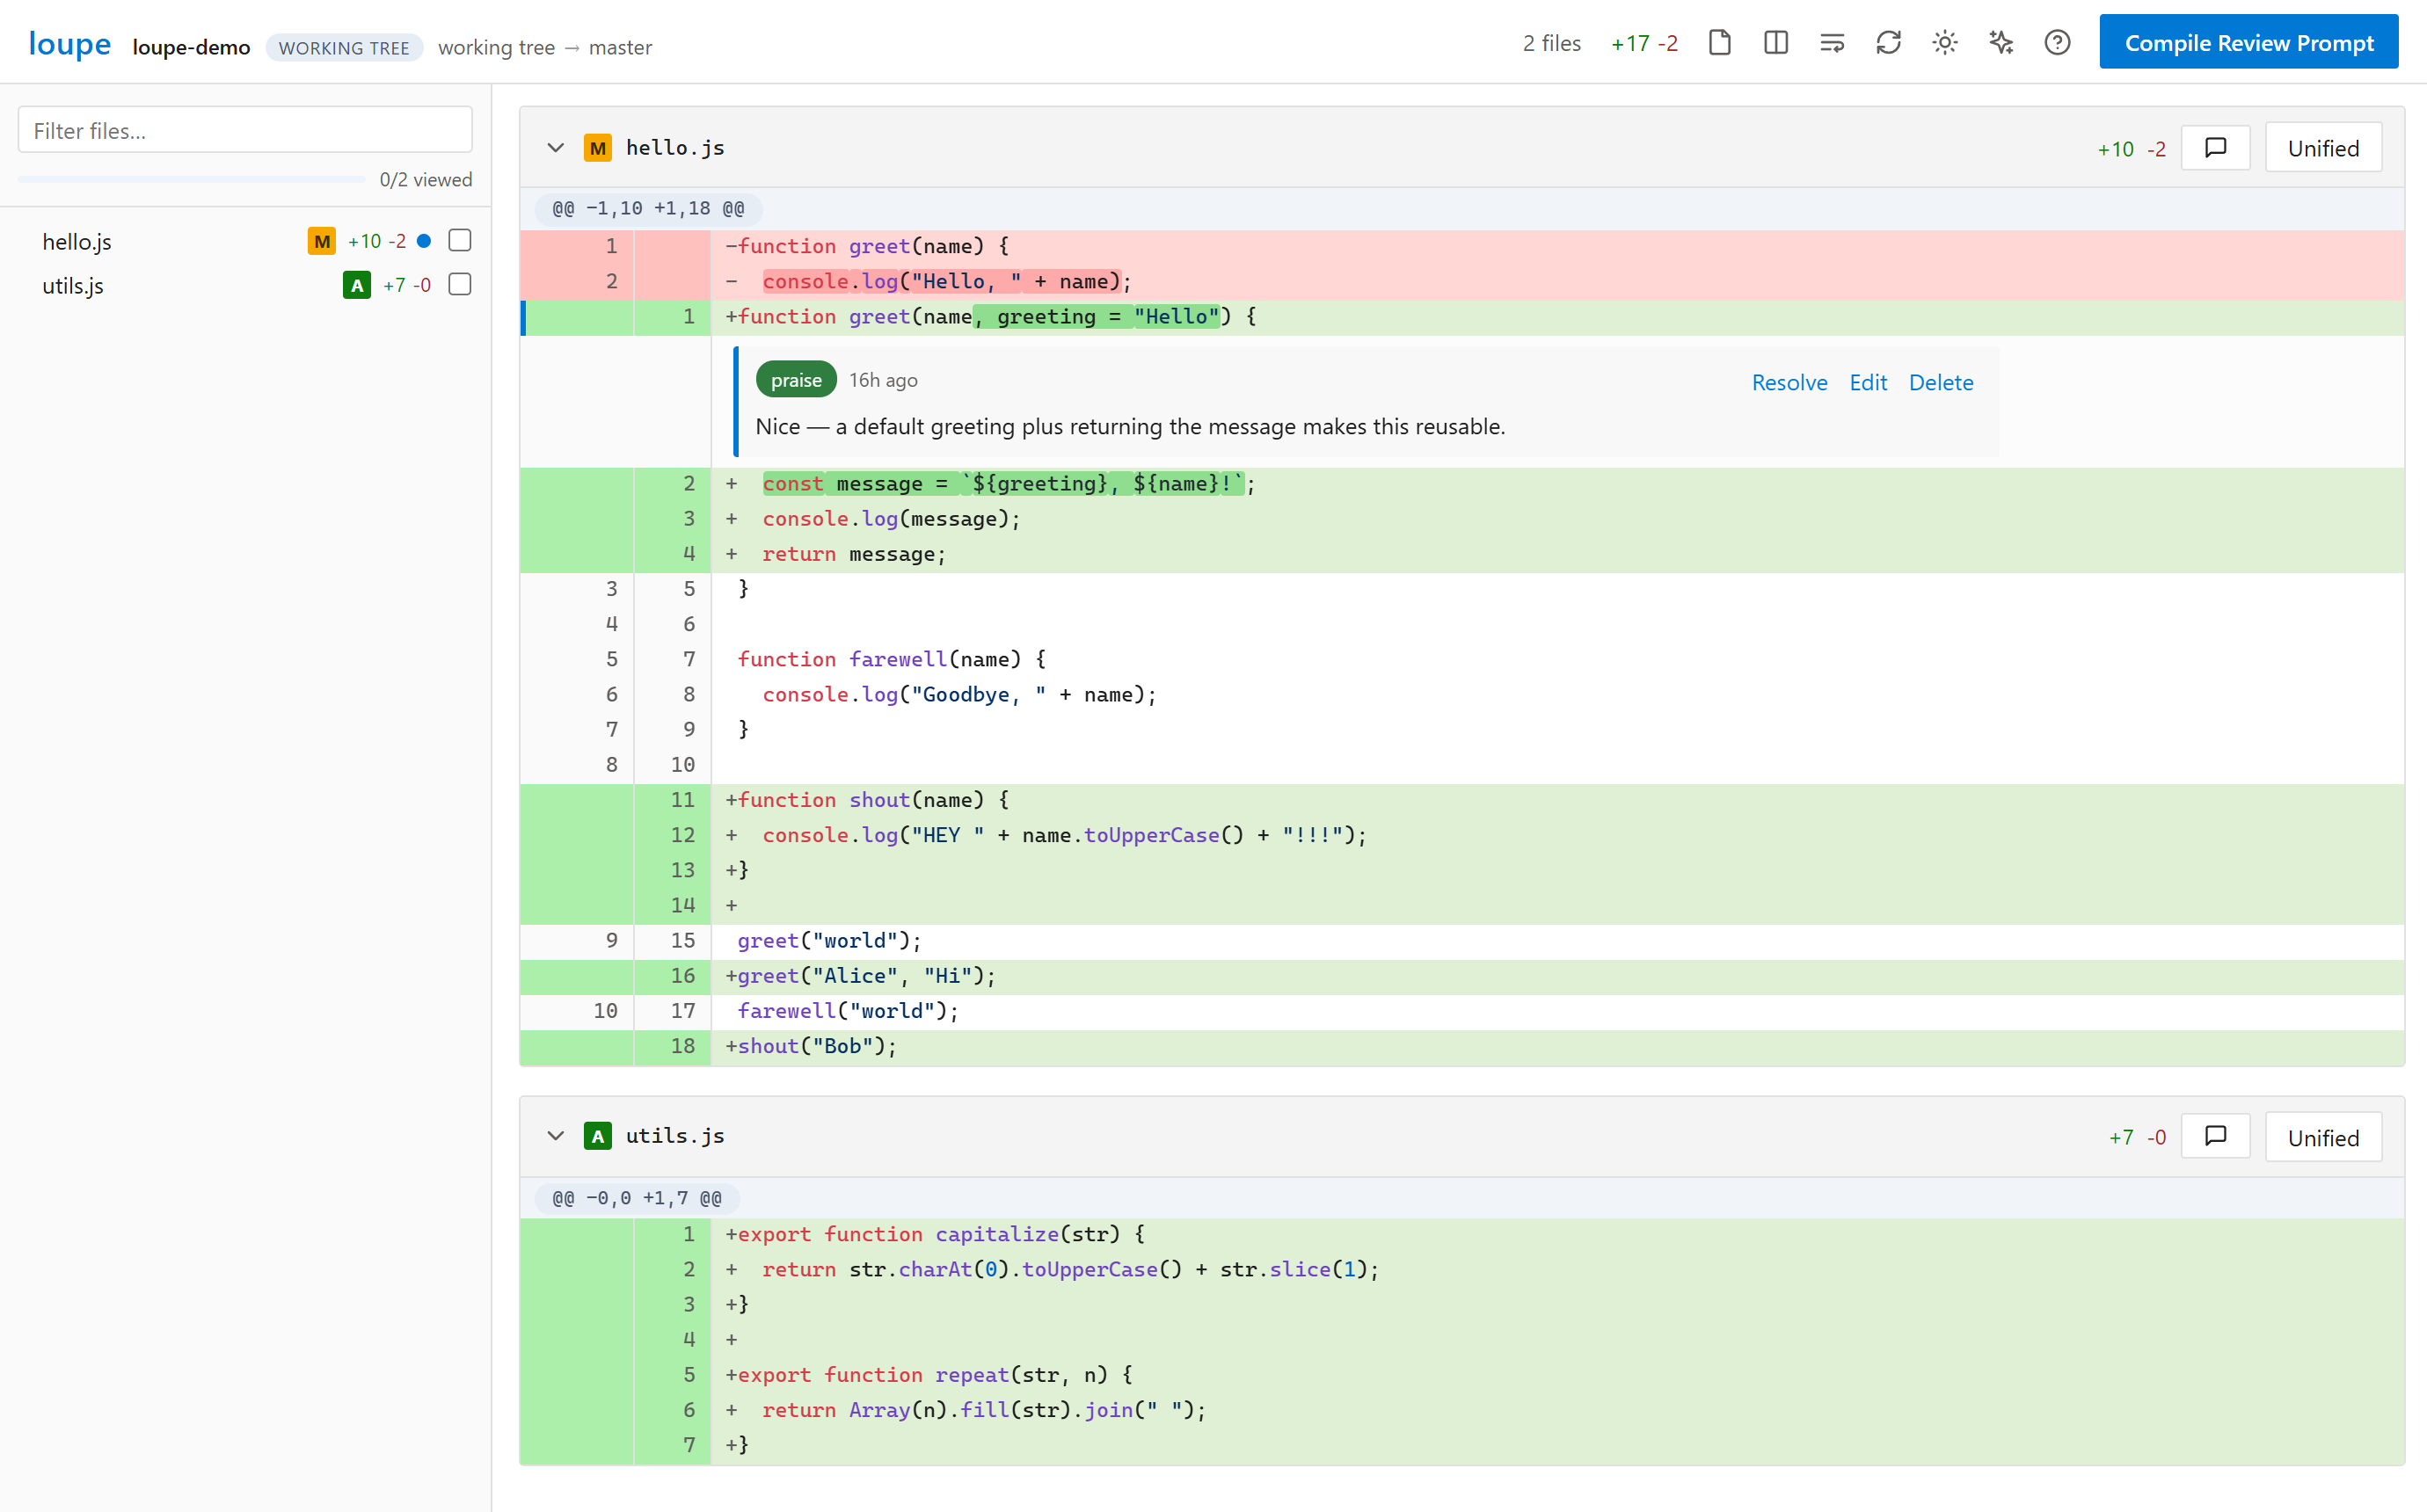Toggle split view columns icon
The image size is (2427, 1512).
[x=1776, y=43]
